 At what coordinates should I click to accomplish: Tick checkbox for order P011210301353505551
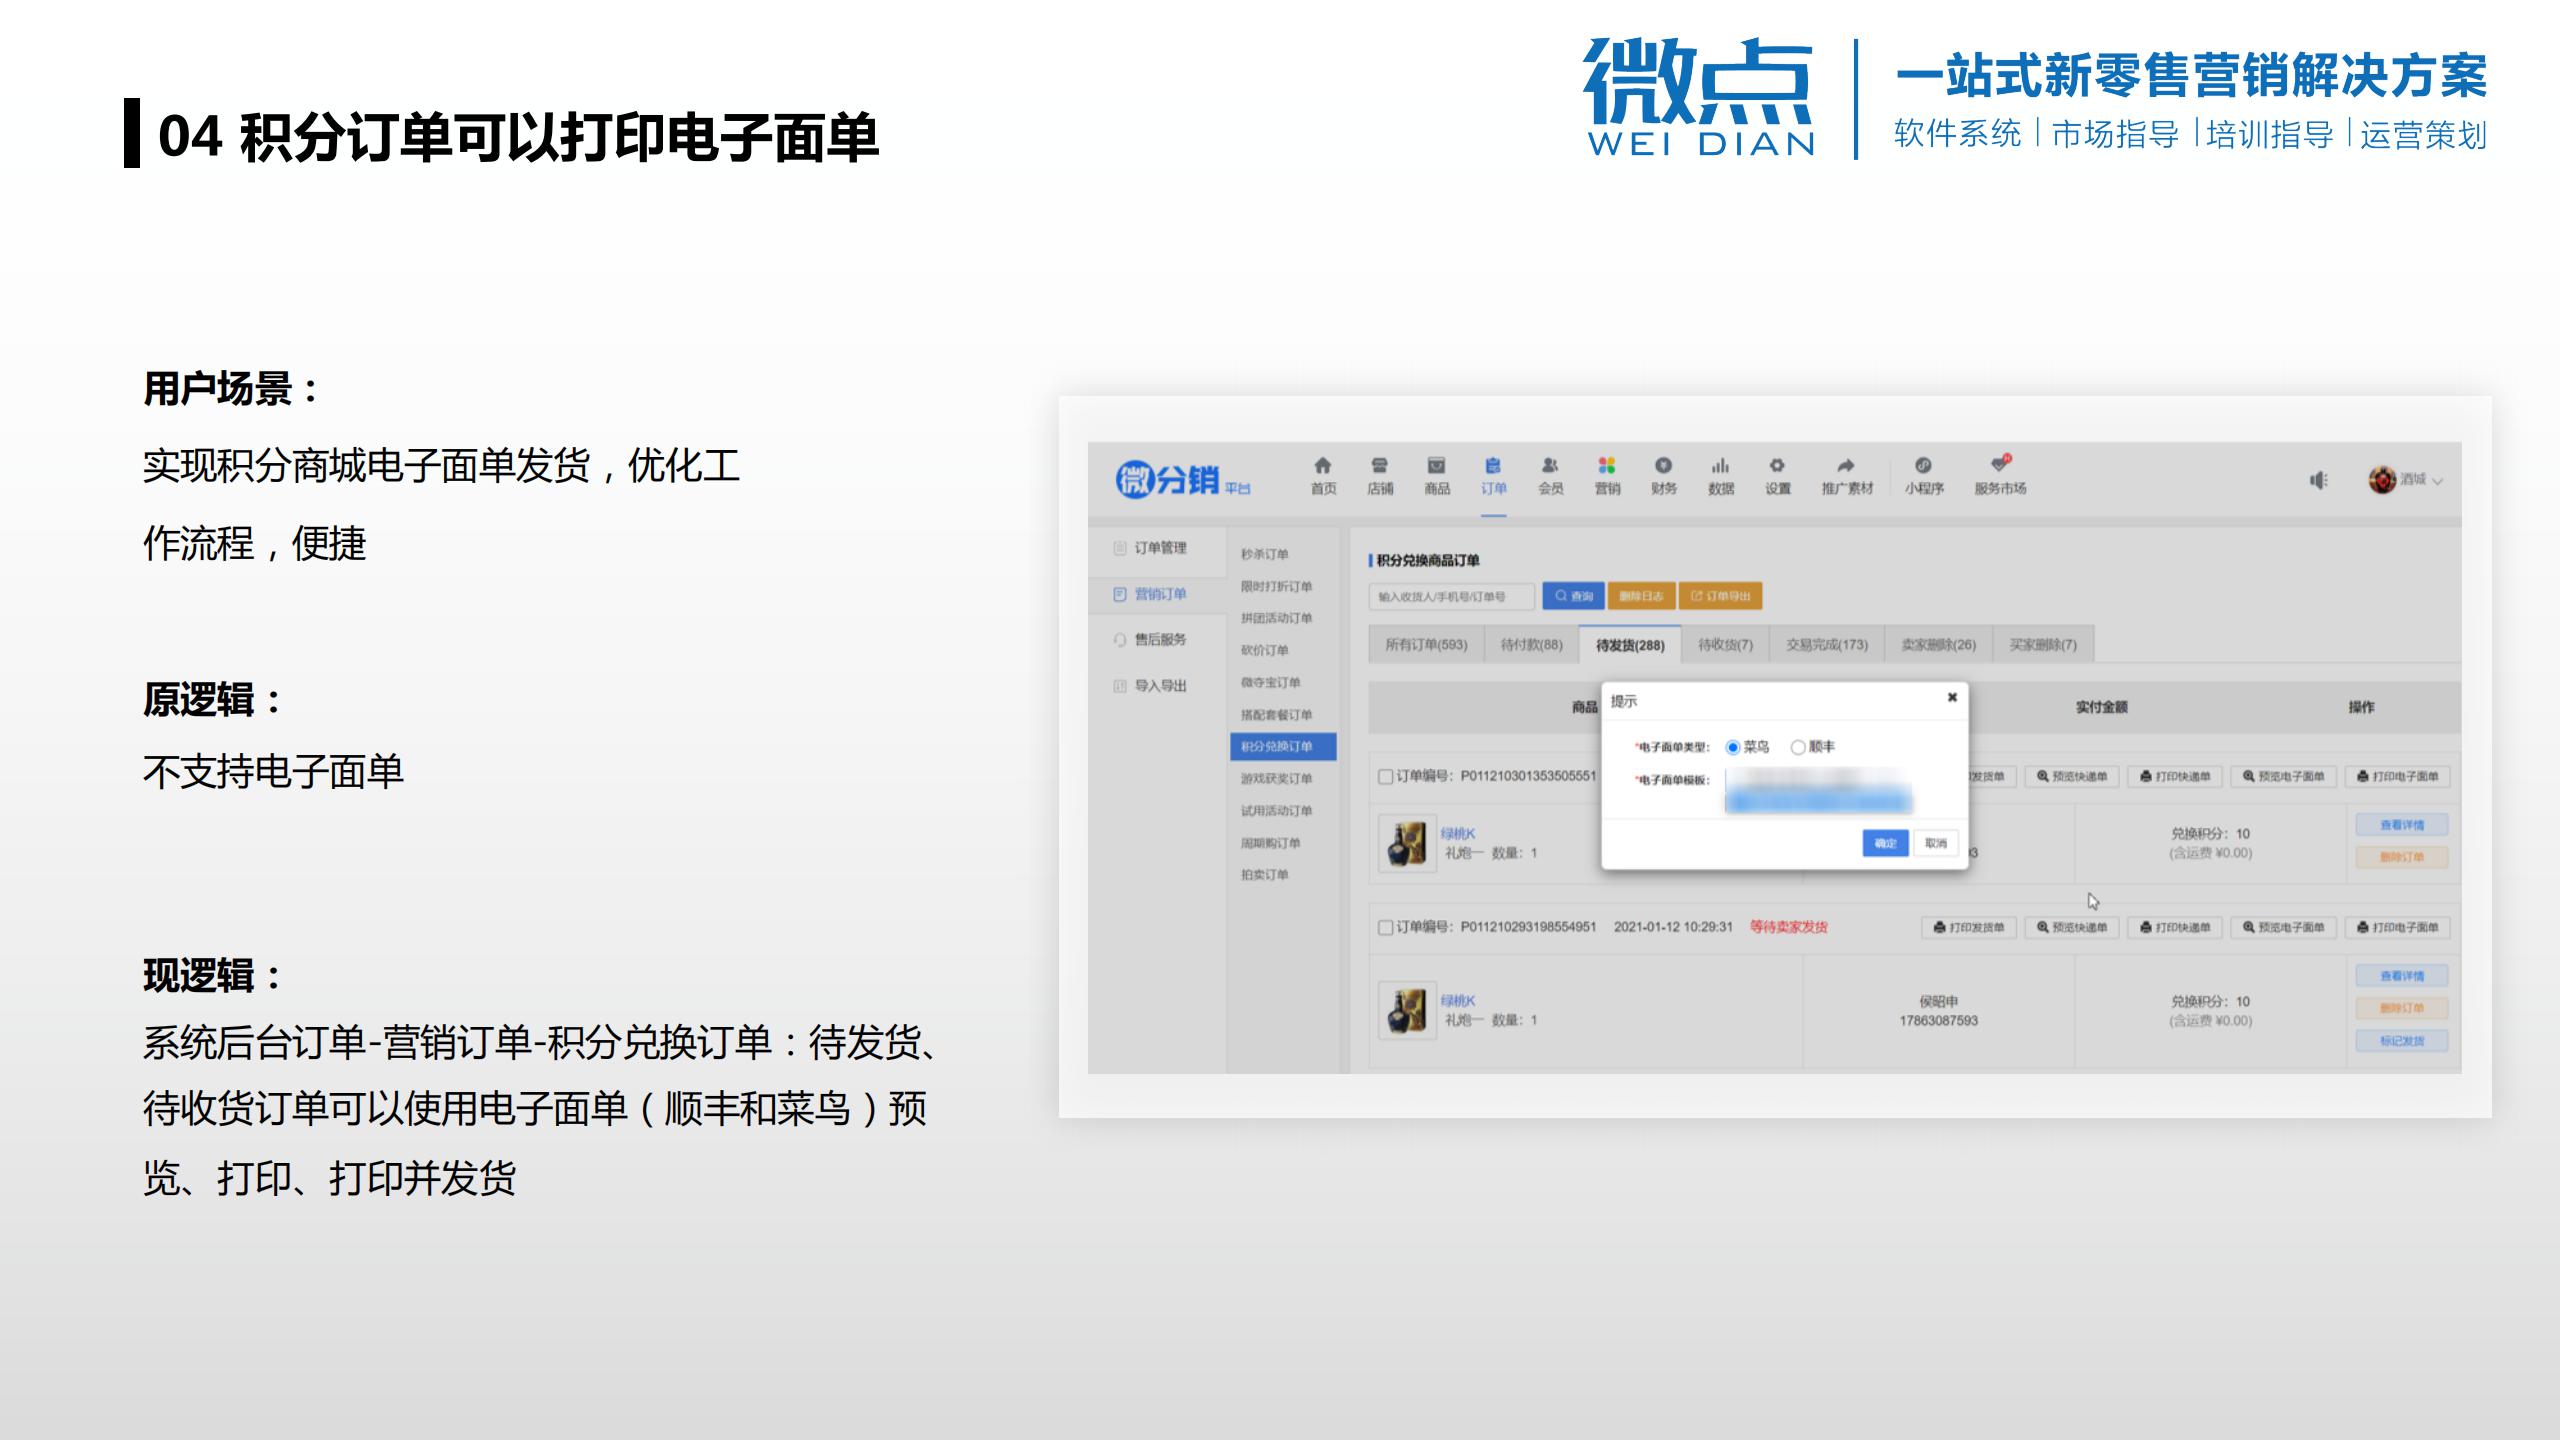[x=1386, y=777]
